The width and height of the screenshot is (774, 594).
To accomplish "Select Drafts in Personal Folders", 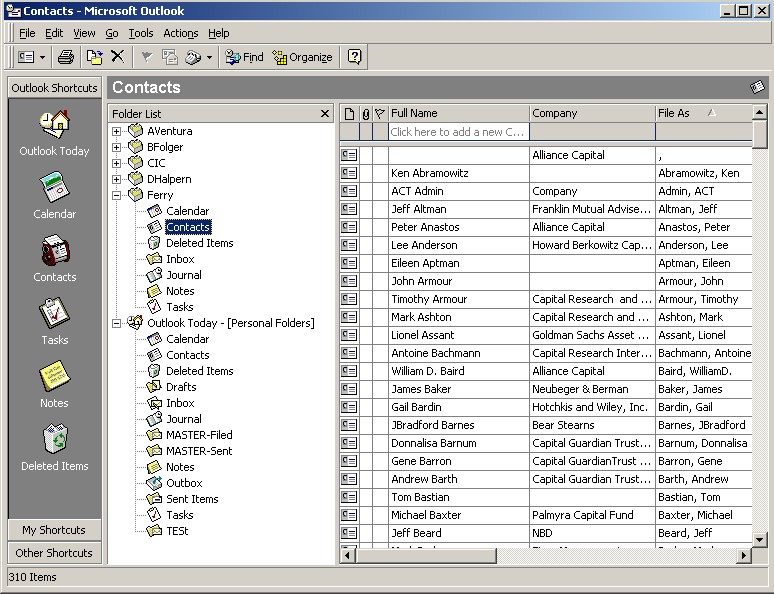I will pyautogui.click(x=181, y=387).
